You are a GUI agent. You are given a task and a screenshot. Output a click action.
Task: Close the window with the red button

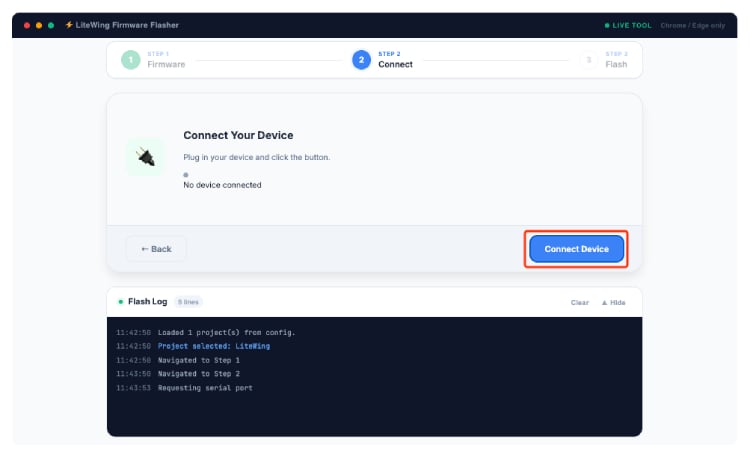click(27, 24)
